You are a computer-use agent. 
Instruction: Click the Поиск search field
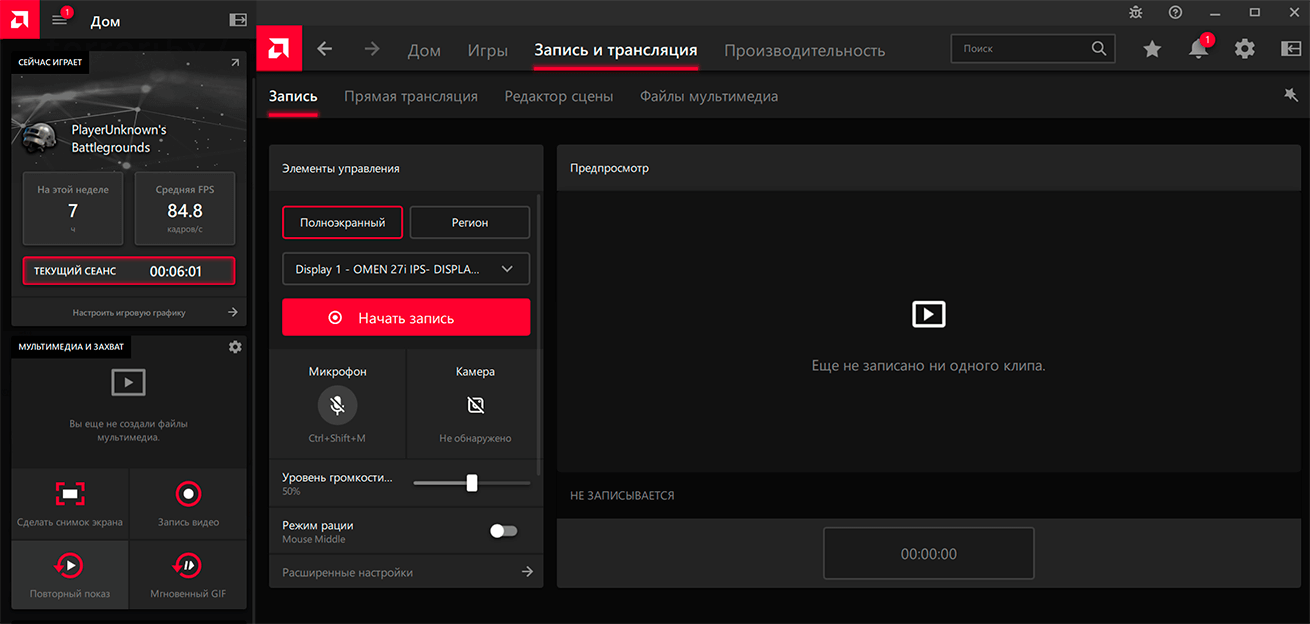[1022, 48]
